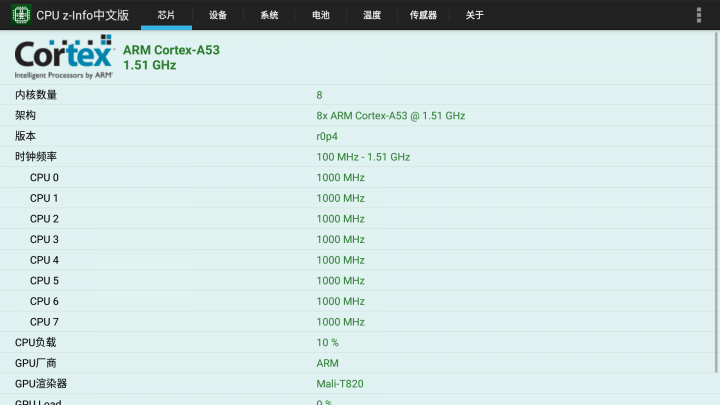Click the GPU vendor value ARM
The height and width of the screenshot is (405, 720).
[327, 363]
